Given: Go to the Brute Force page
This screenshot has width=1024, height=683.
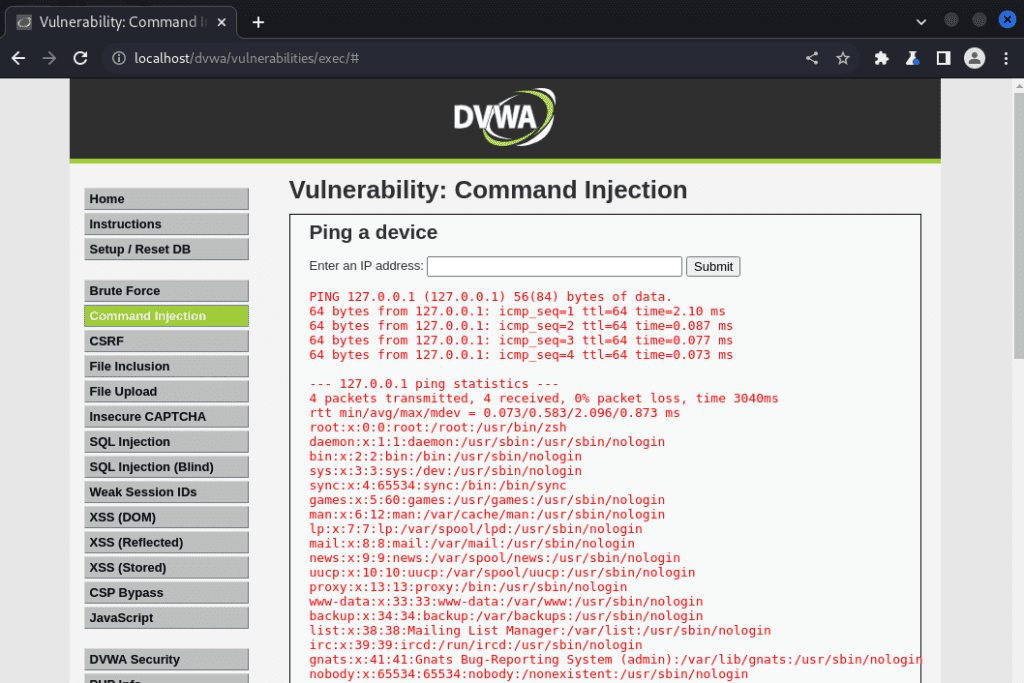Looking at the screenshot, I should click(167, 291).
